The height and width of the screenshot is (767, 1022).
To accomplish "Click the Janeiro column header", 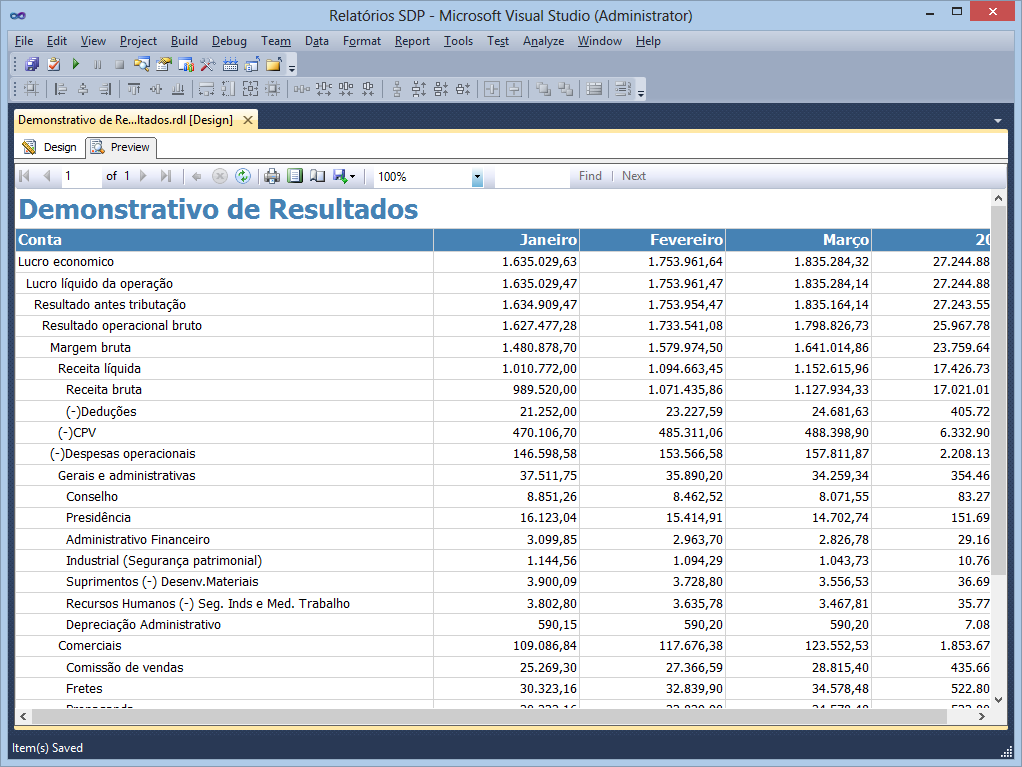I will [506, 240].
